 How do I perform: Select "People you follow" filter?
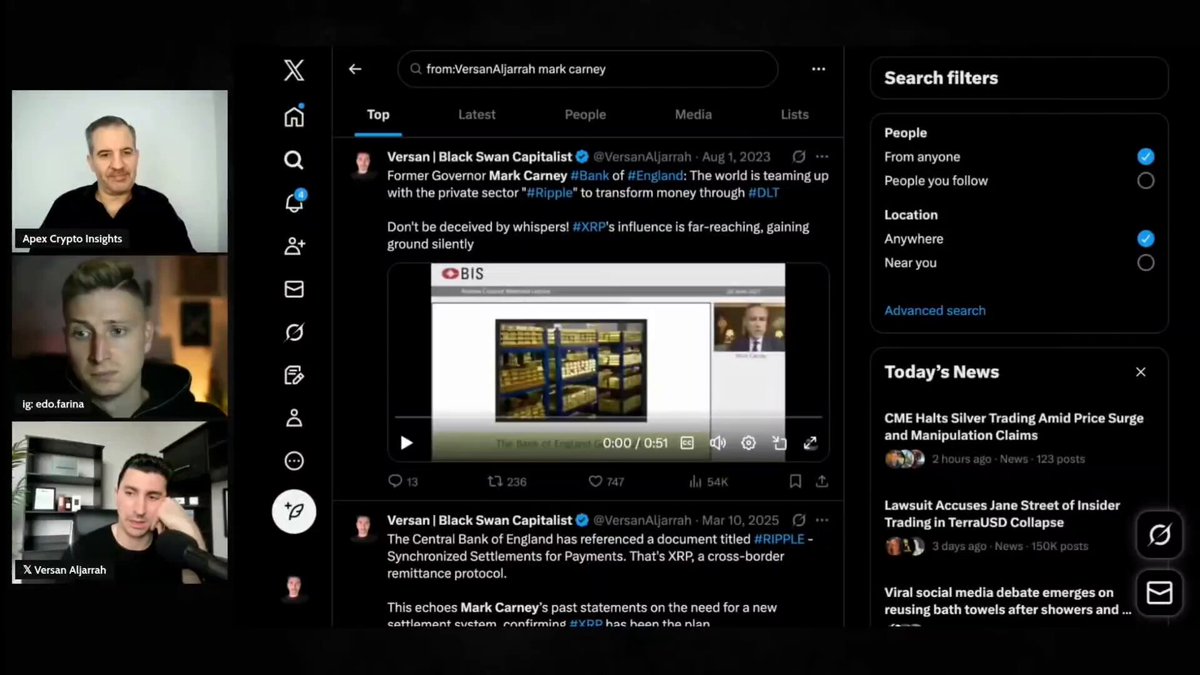click(x=1146, y=181)
